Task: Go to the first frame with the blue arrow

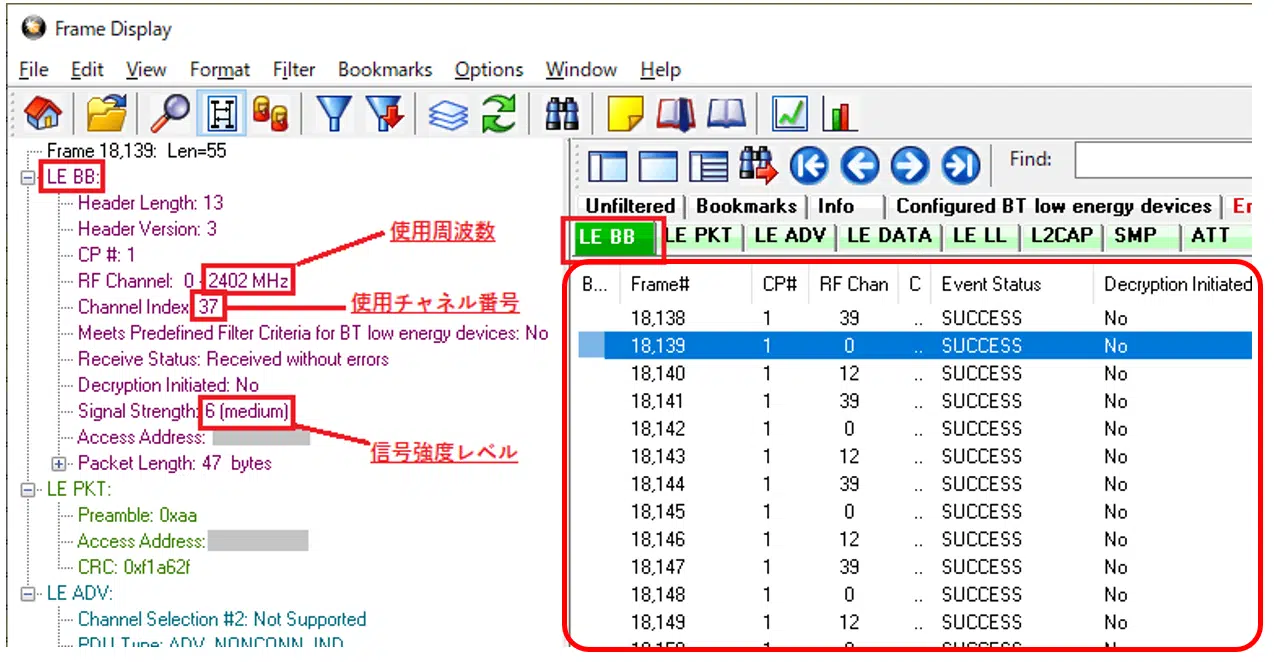Action: pyautogui.click(x=809, y=166)
